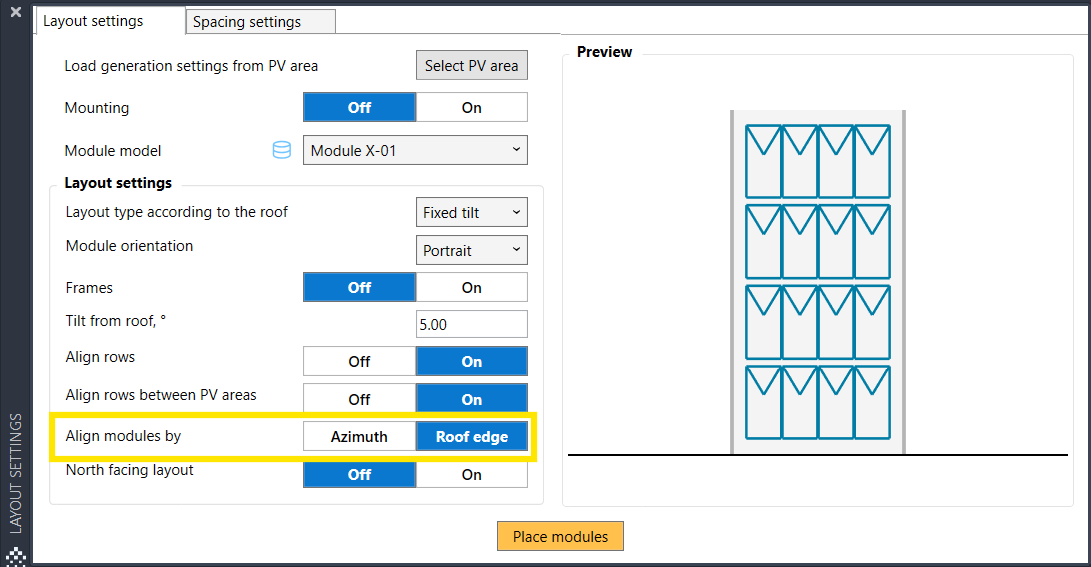1091x567 pixels.
Task: Align modules by Roof edge
Action: point(472,436)
